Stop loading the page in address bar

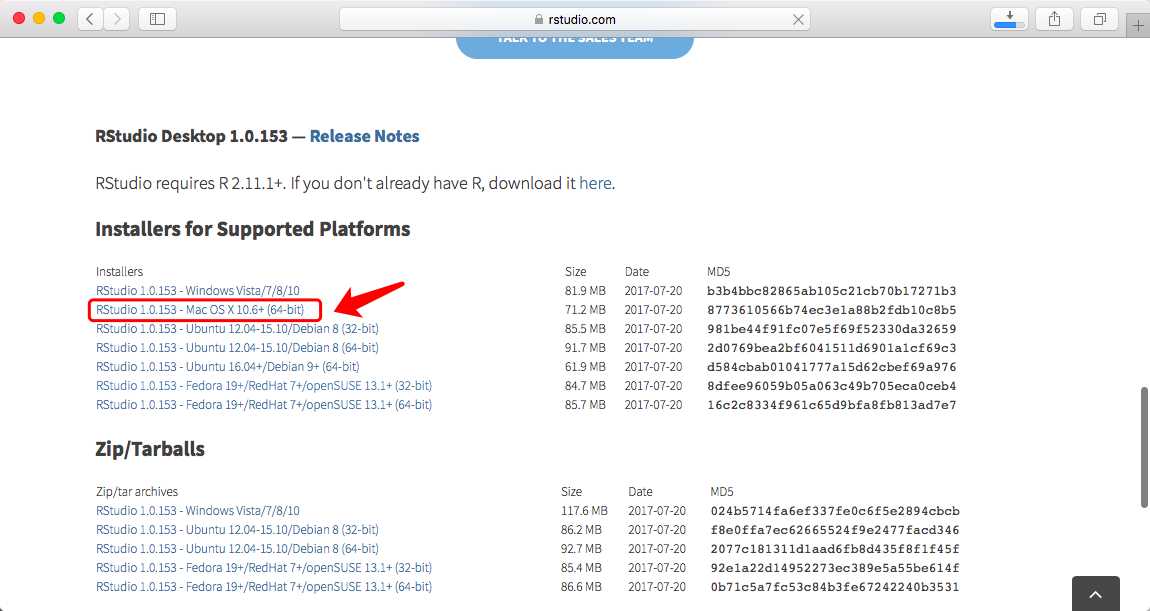(799, 20)
